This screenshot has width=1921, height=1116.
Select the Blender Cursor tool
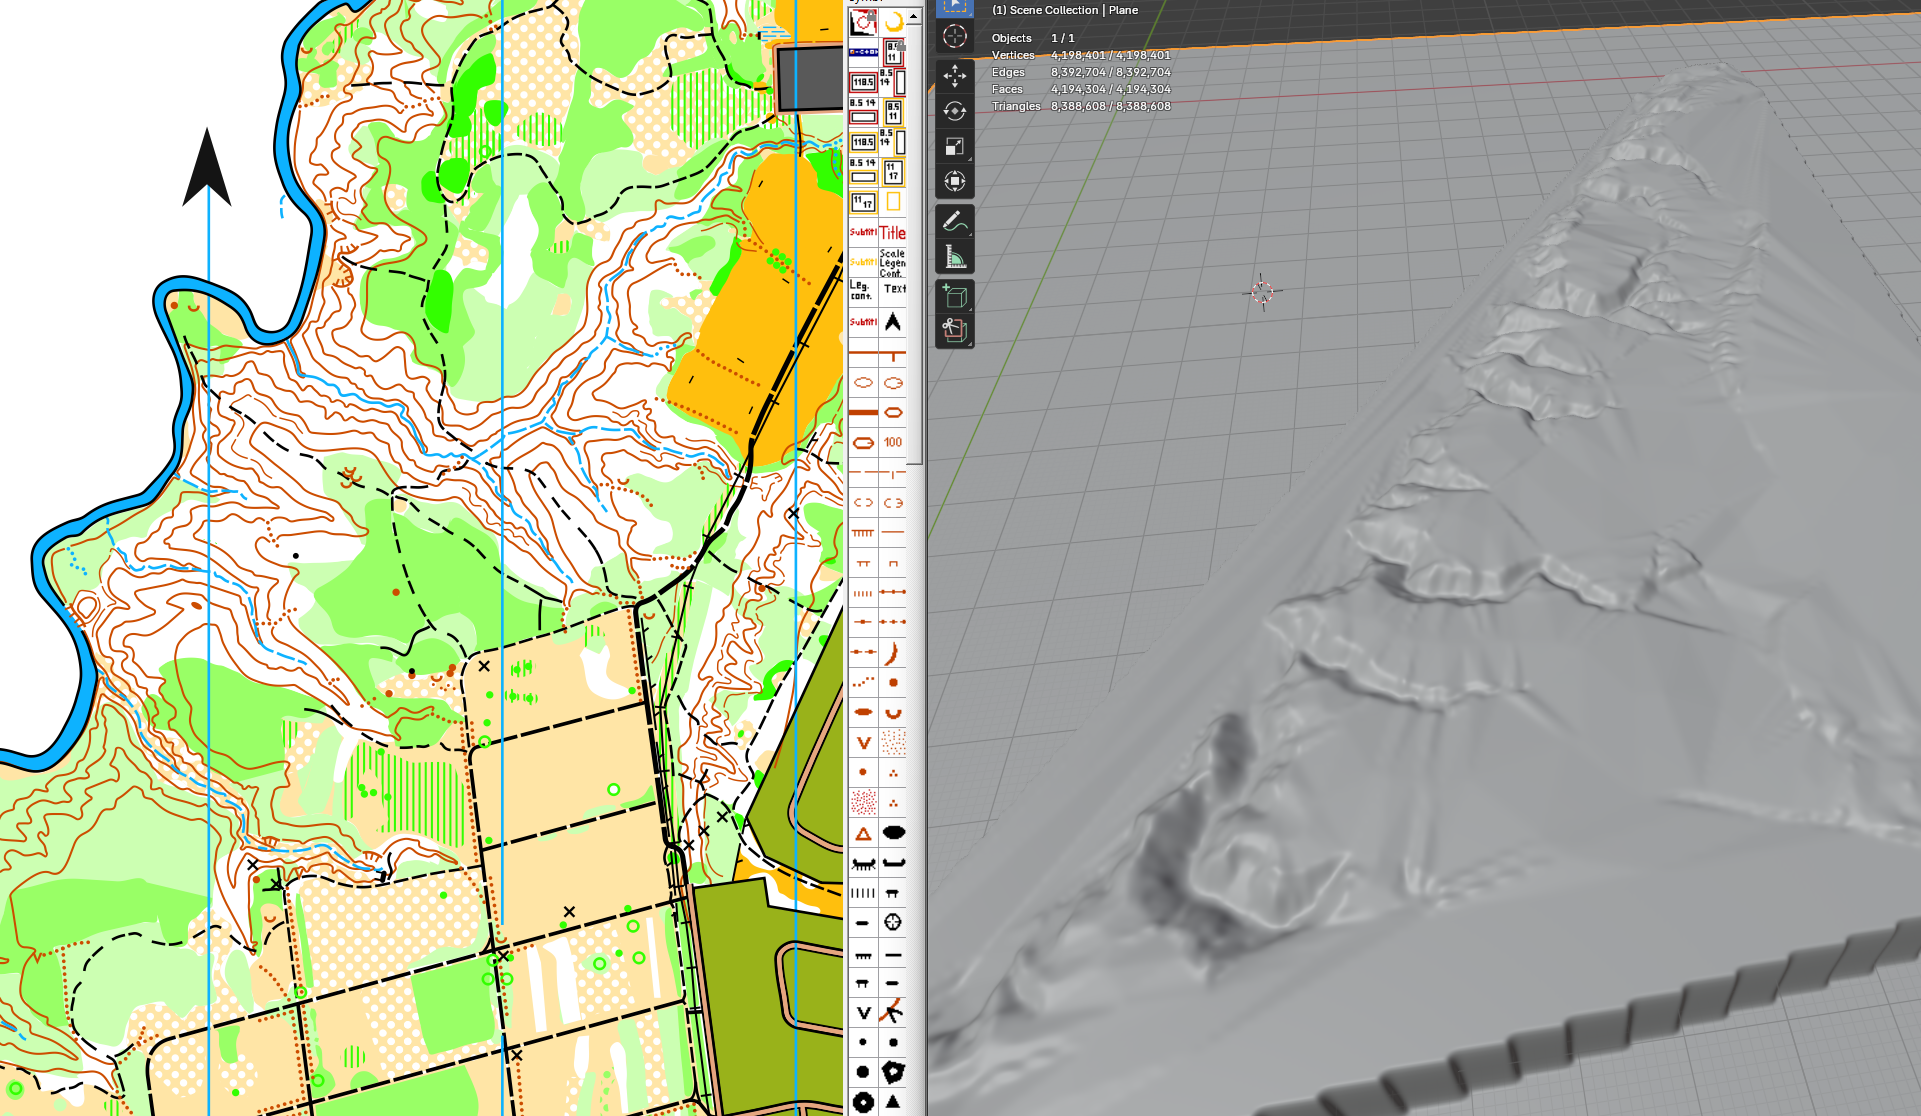pos(954,37)
